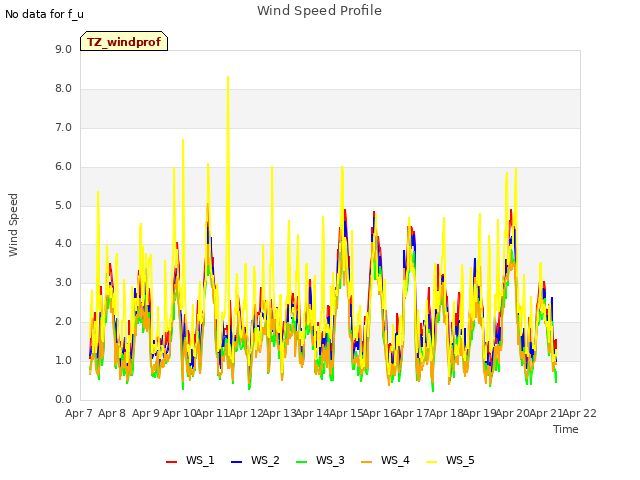Click the Apr 17 x-axis tick label
This screenshot has width=640, height=480.
(413, 413)
